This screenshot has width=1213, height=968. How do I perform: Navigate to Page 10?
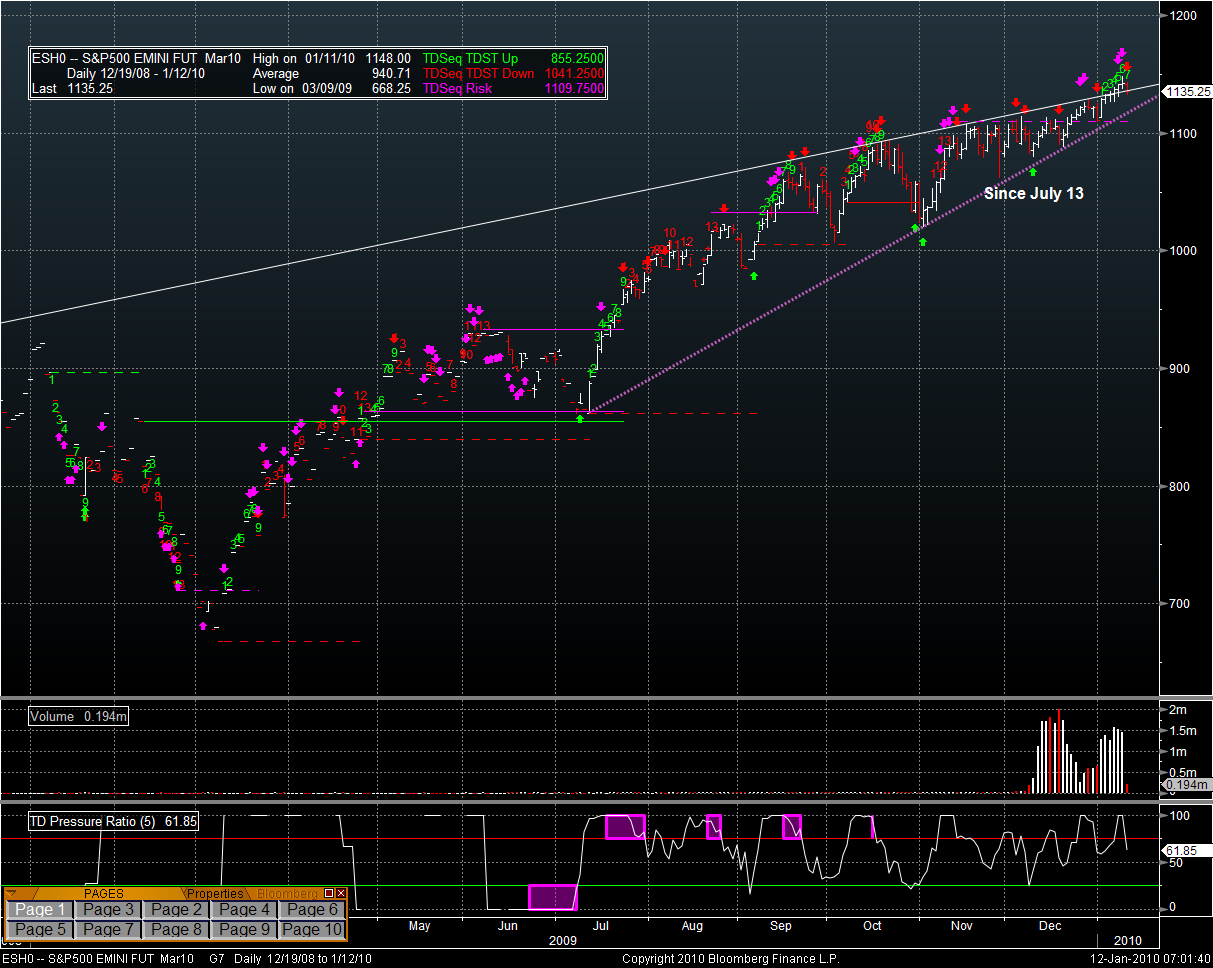(x=312, y=929)
